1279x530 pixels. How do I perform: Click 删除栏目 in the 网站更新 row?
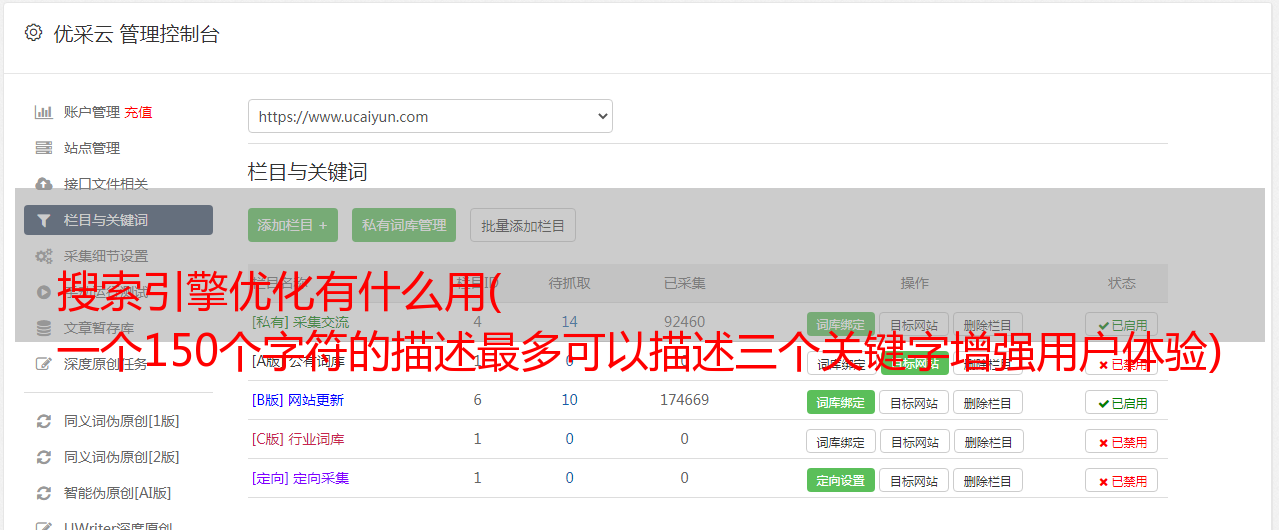pyautogui.click(x=988, y=402)
